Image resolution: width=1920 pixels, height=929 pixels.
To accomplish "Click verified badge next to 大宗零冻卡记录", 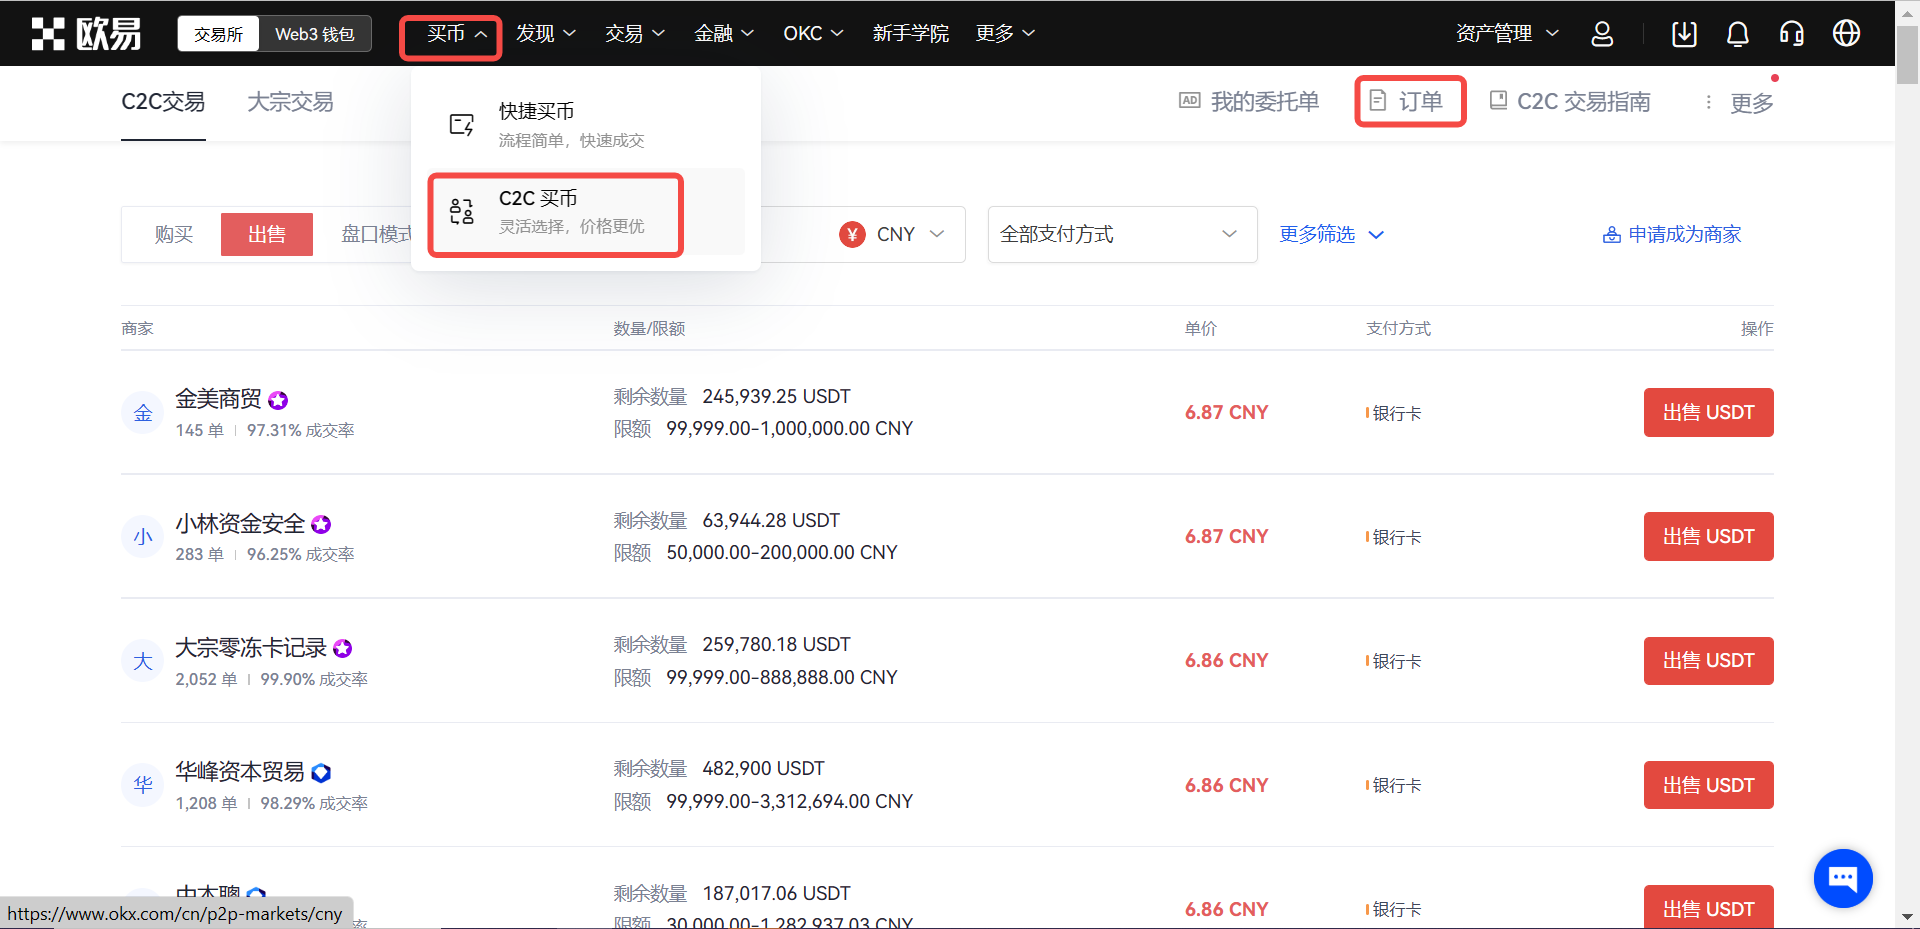I will [343, 648].
